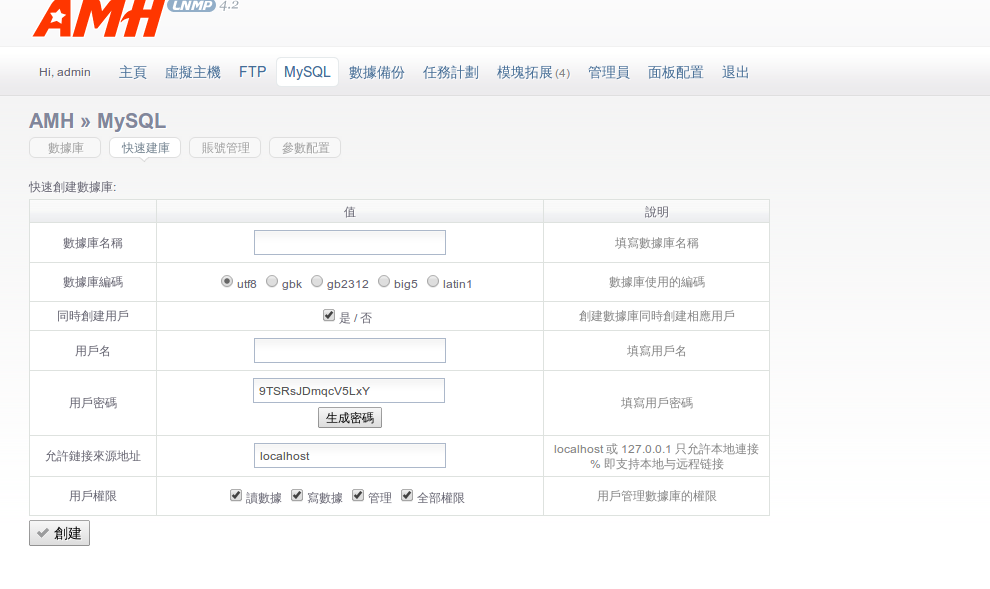
Task: Click 退出 to log out
Action: pos(735,72)
